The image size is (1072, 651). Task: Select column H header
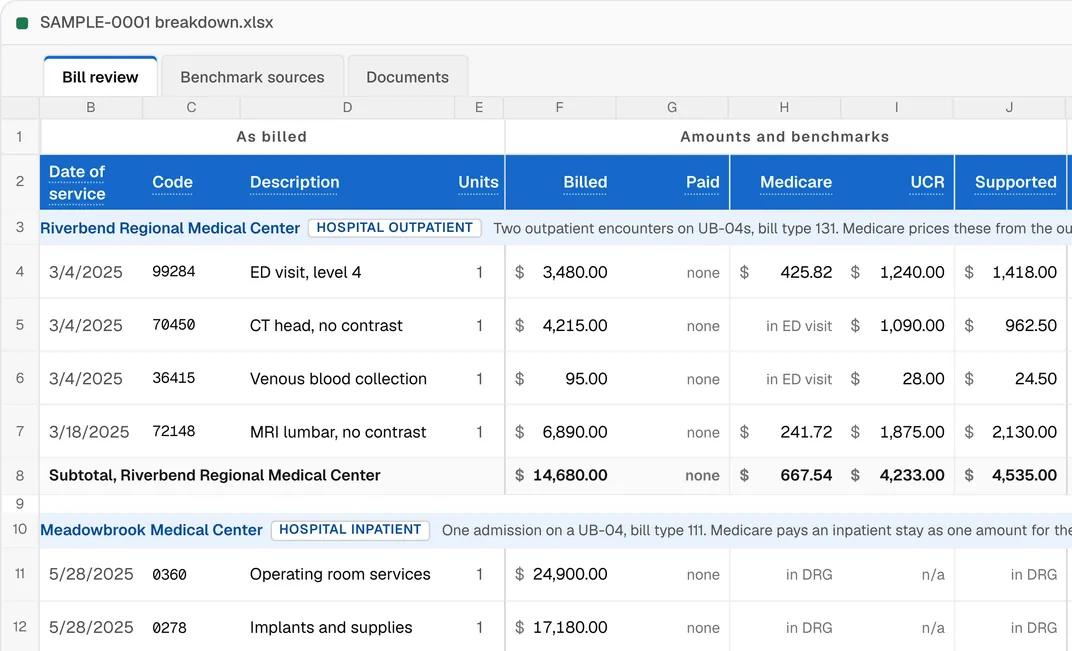point(784,107)
